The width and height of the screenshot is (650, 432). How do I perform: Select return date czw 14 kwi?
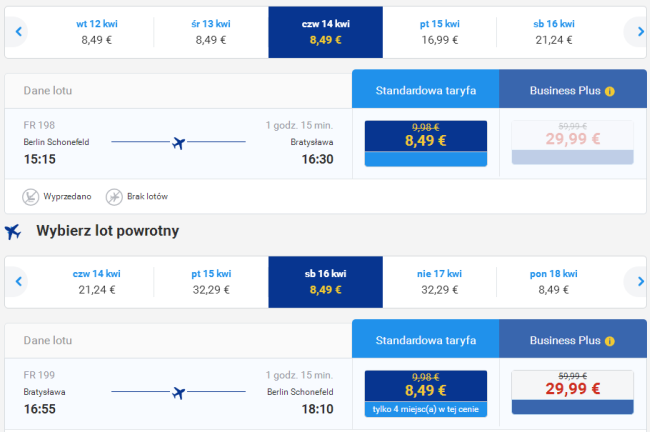(97, 282)
